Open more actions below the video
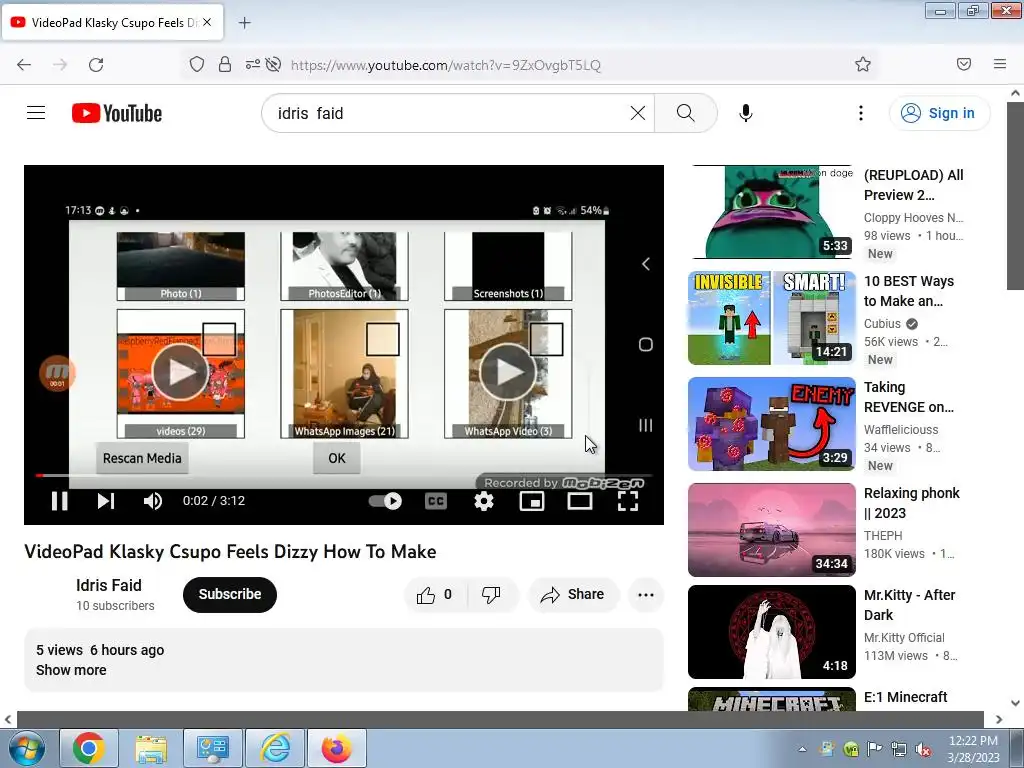The height and width of the screenshot is (768, 1024). (646, 594)
